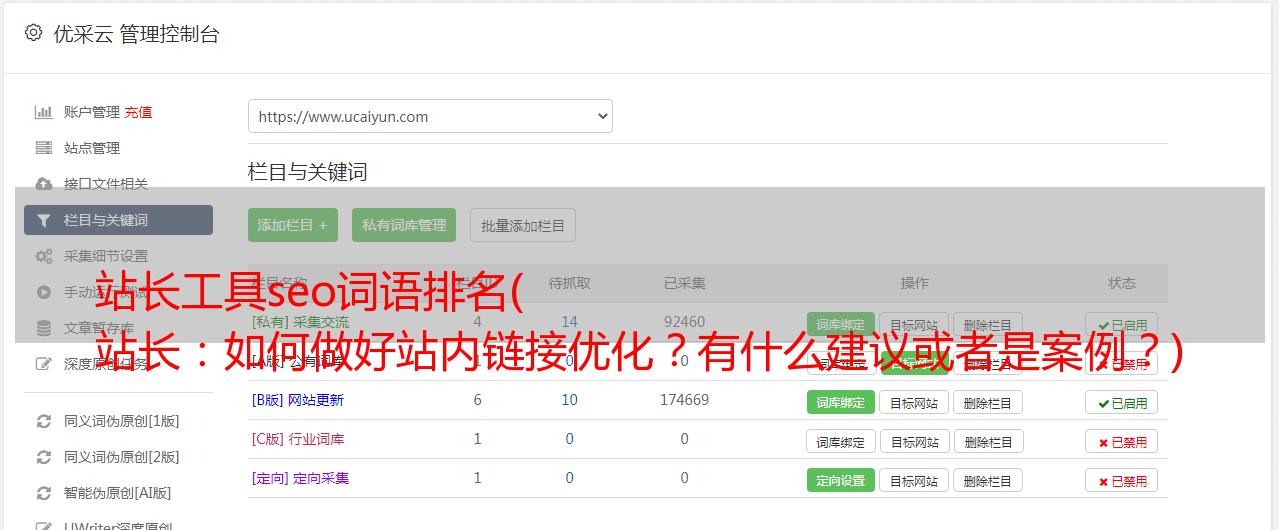Screen dimensions: 1279x530
Task: Toggle 已禁用 status for 行业词库
Action: pyautogui.click(x=1122, y=442)
